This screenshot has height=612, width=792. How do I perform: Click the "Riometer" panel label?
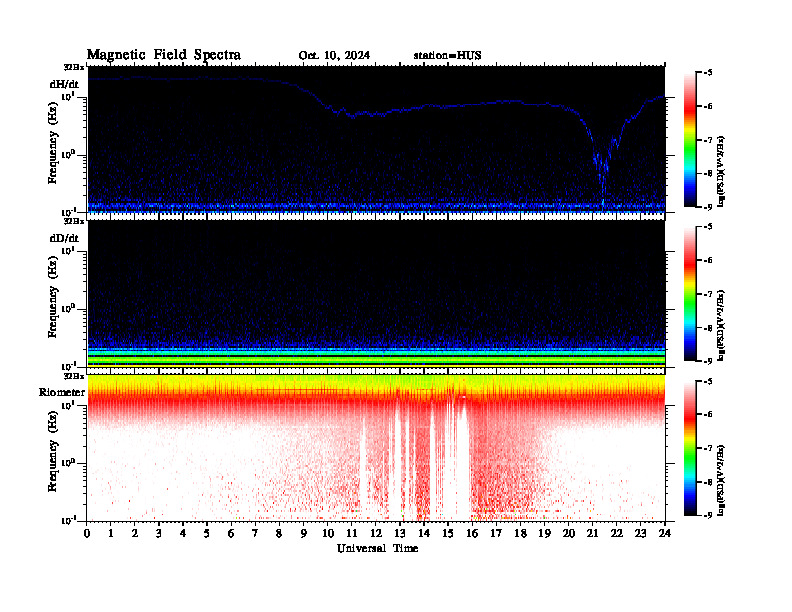click(62, 392)
